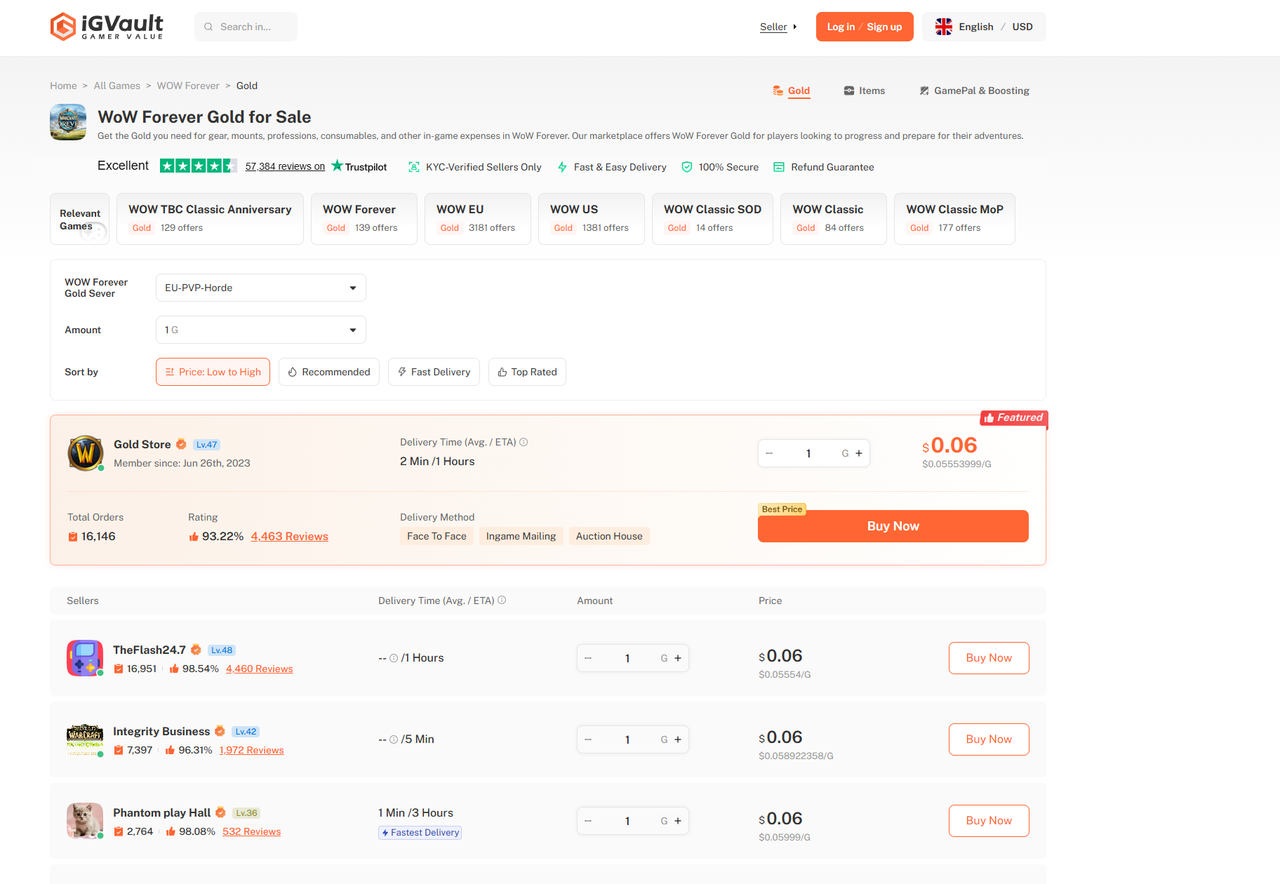The width and height of the screenshot is (1280, 884).
Task: Click the All Games breadcrumb link
Action: click(x=117, y=86)
